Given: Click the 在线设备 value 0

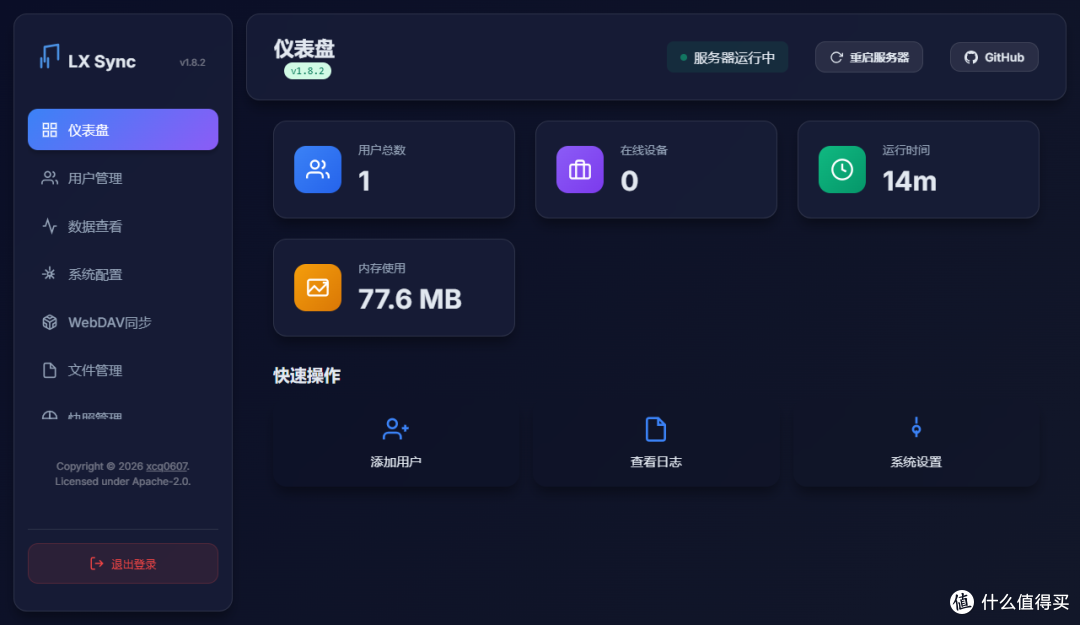Looking at the screenshot, I should (x=630, y=181).
